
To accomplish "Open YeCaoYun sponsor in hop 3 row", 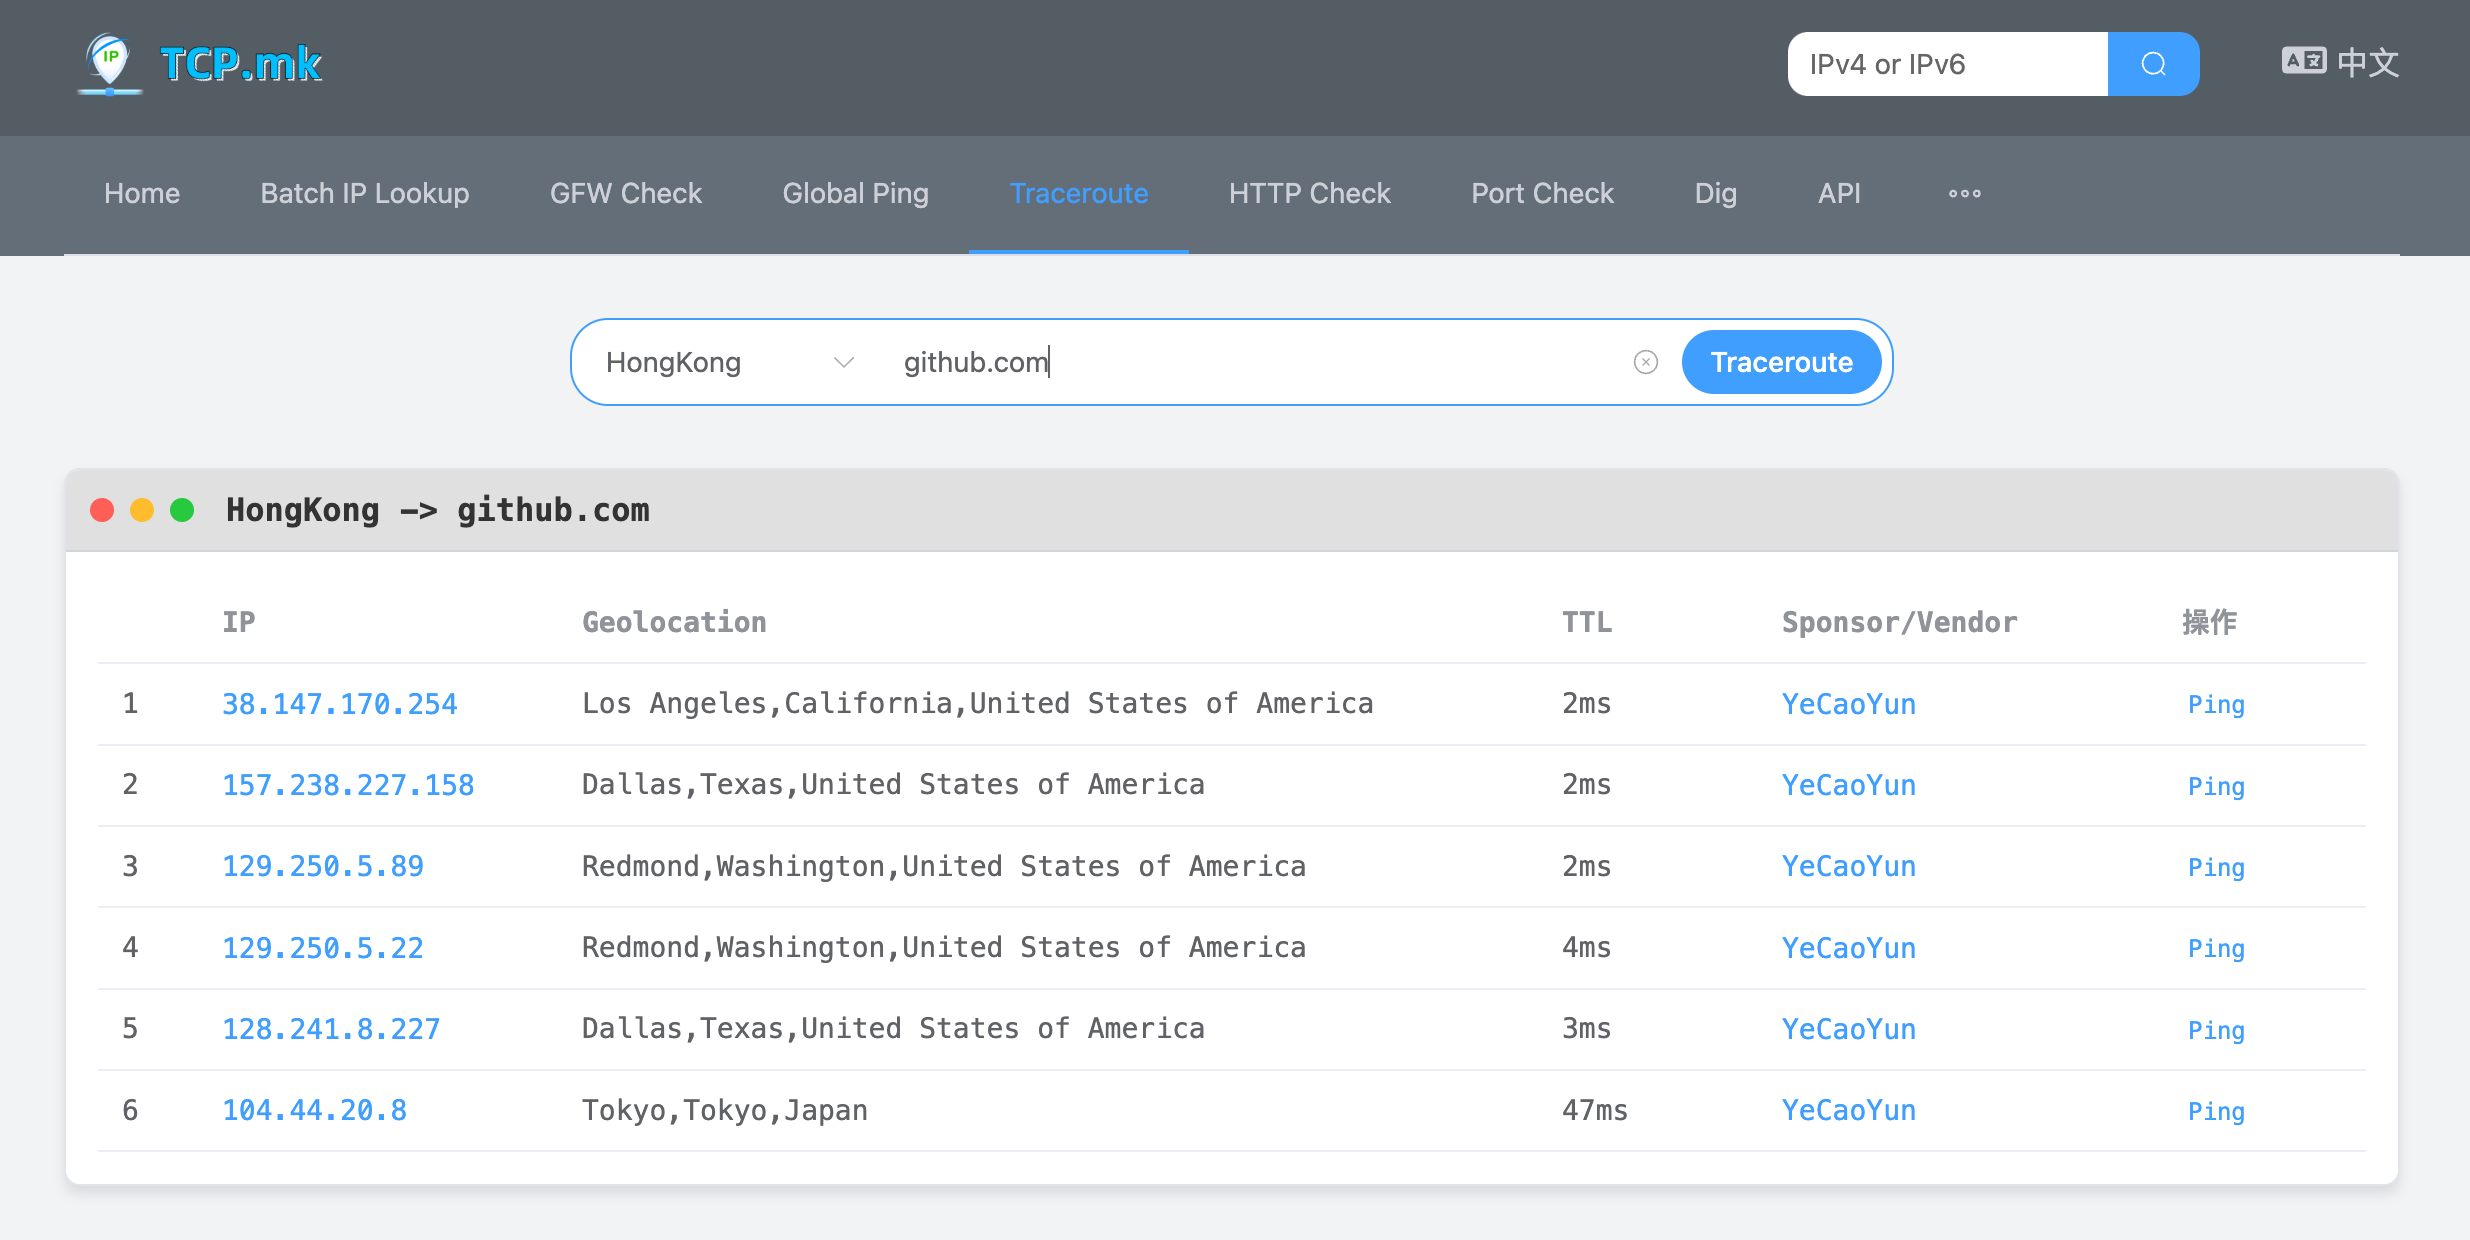I will tap(1849, 866).
